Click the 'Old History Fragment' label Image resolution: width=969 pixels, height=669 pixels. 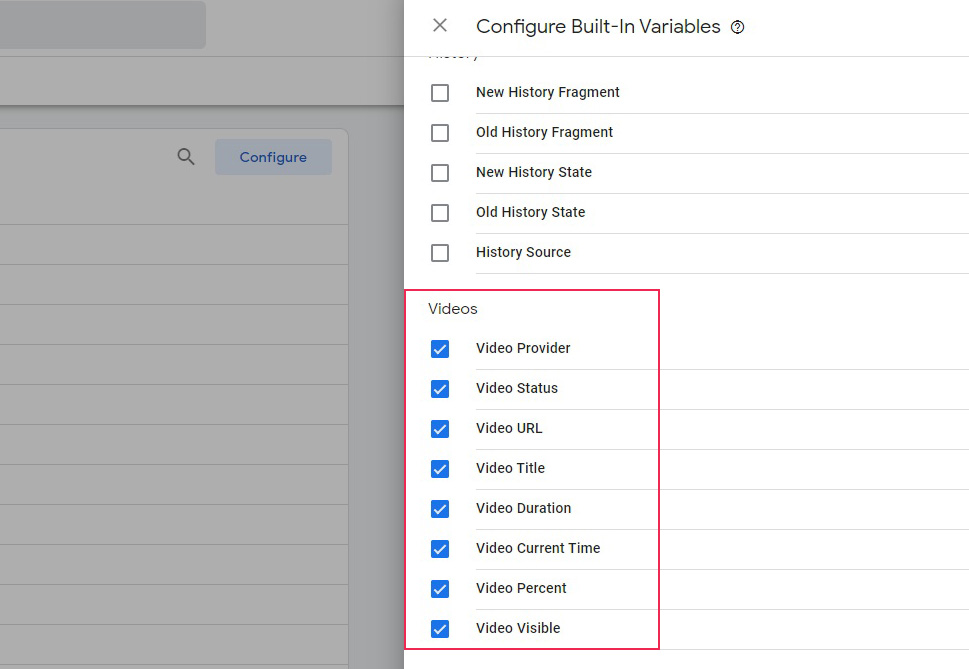tap(544, 132)
